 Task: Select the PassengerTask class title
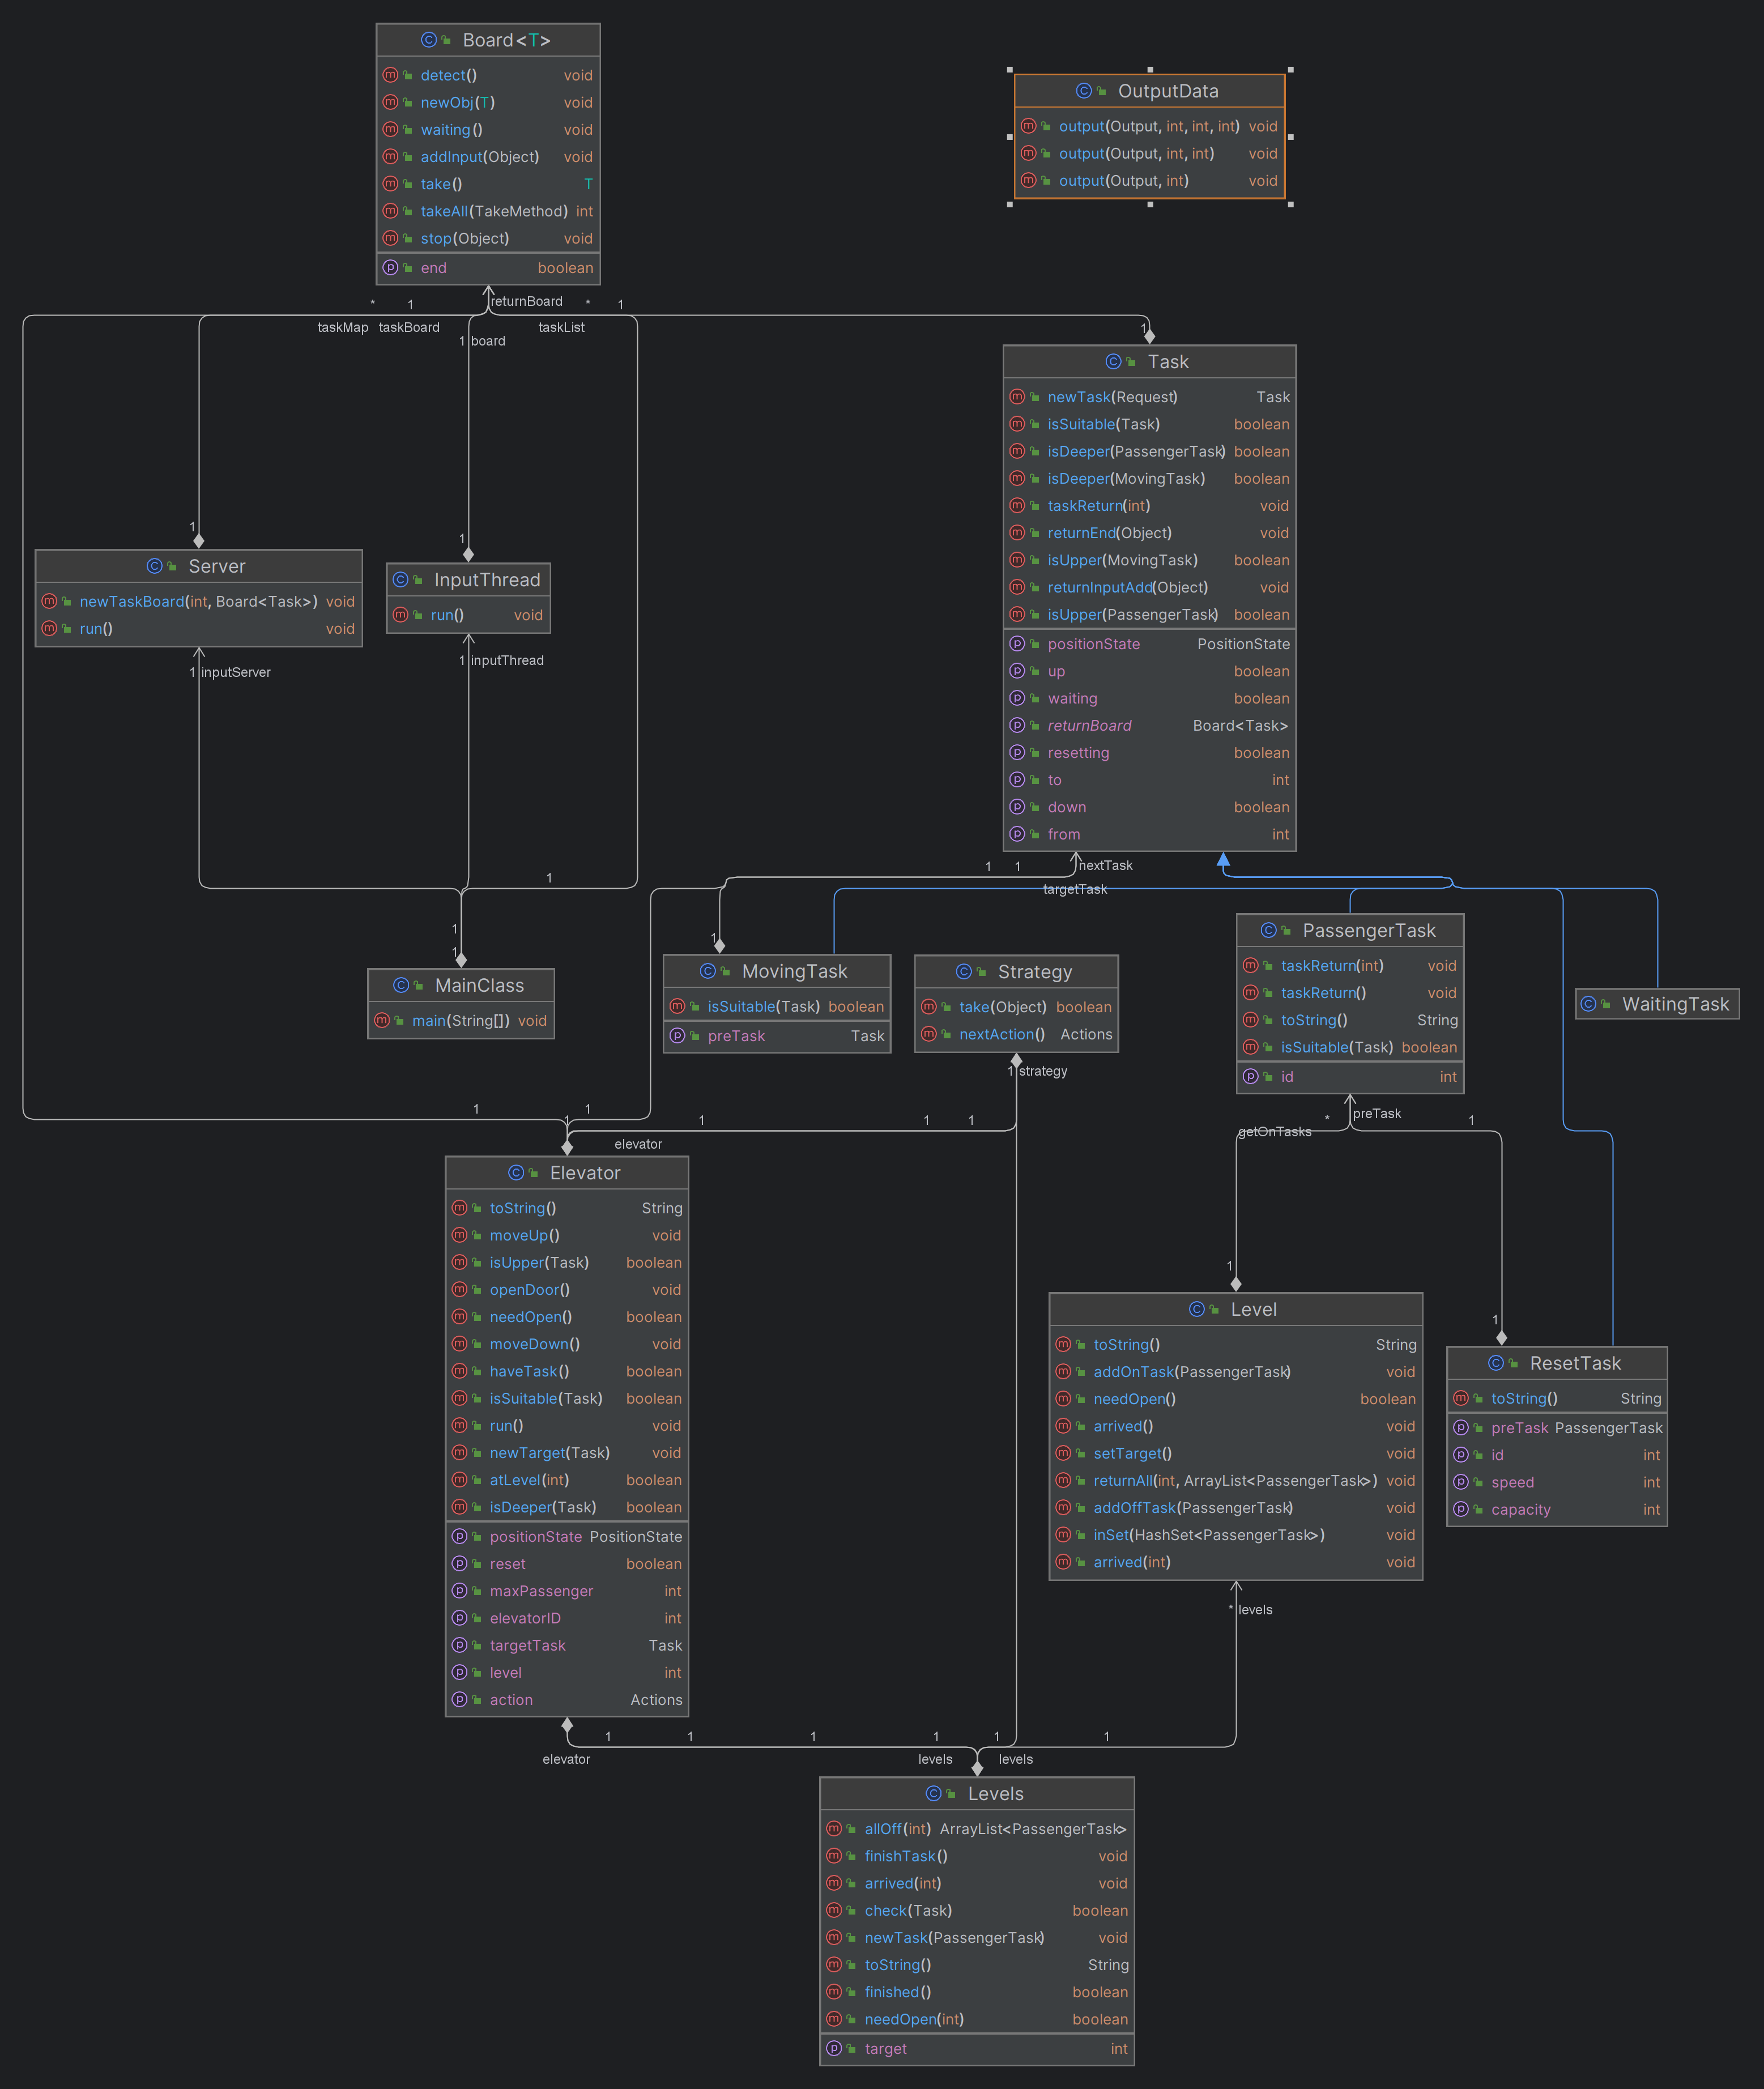(x=1369, y=930)
